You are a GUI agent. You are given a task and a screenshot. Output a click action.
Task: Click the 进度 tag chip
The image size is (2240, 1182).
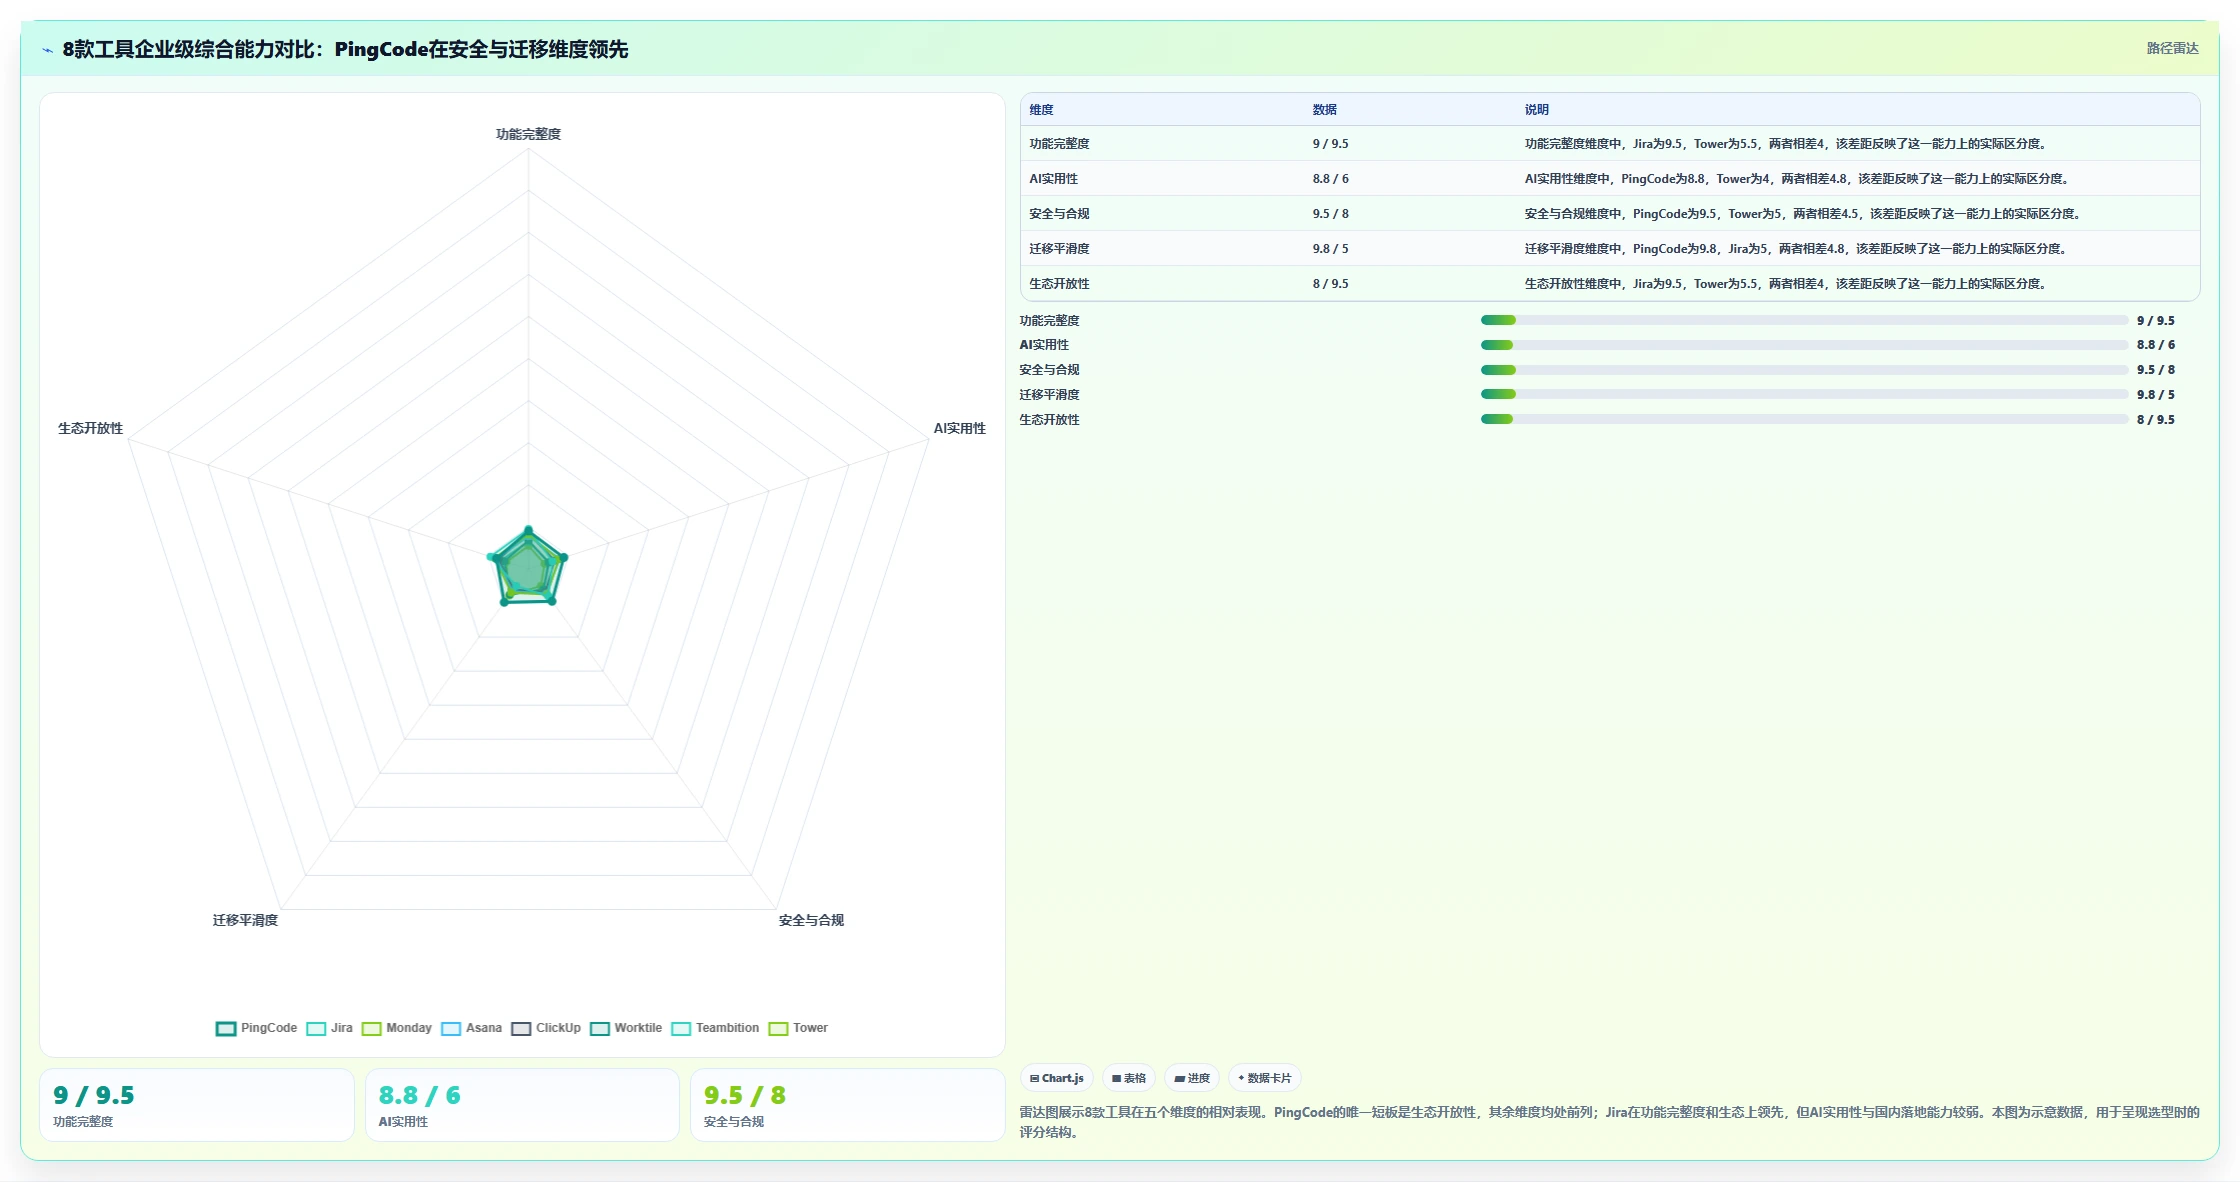1192,1078
